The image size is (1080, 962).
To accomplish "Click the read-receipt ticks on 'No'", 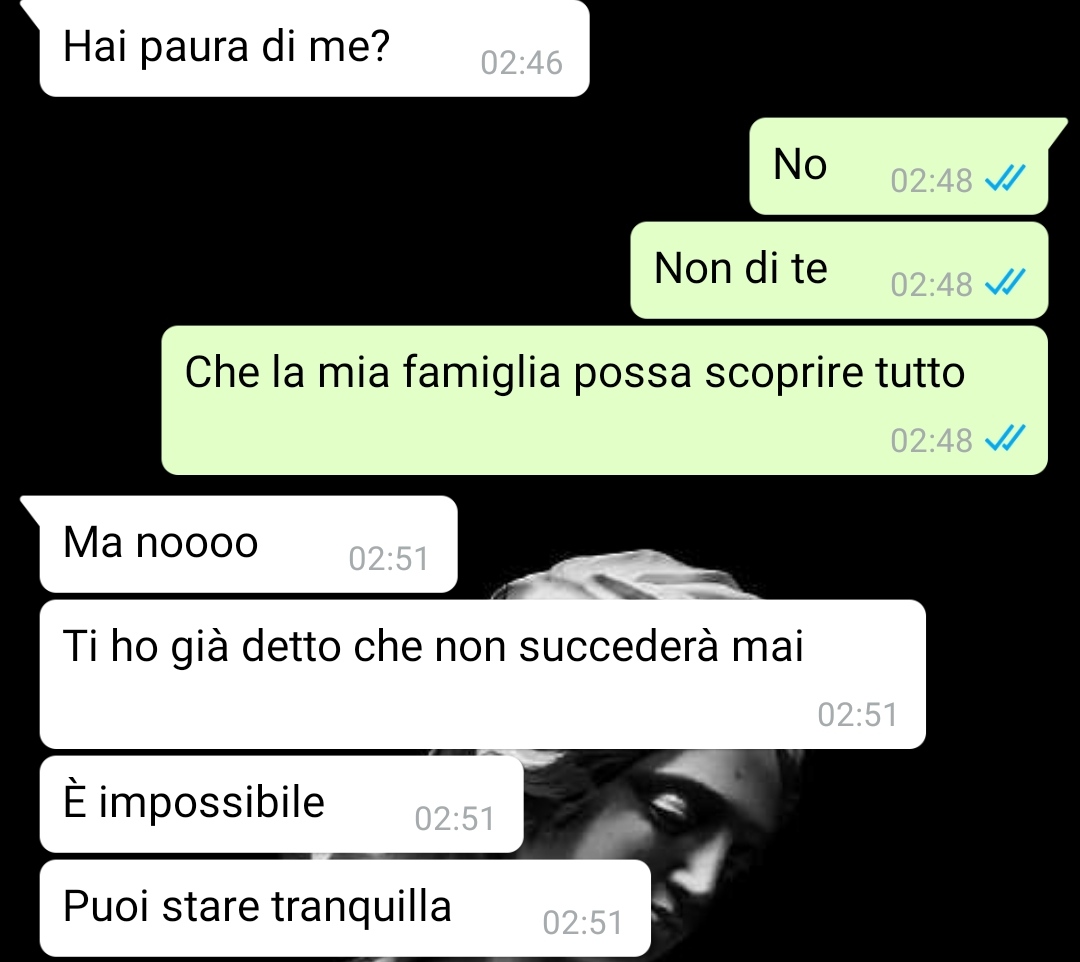I will 1006,180.
